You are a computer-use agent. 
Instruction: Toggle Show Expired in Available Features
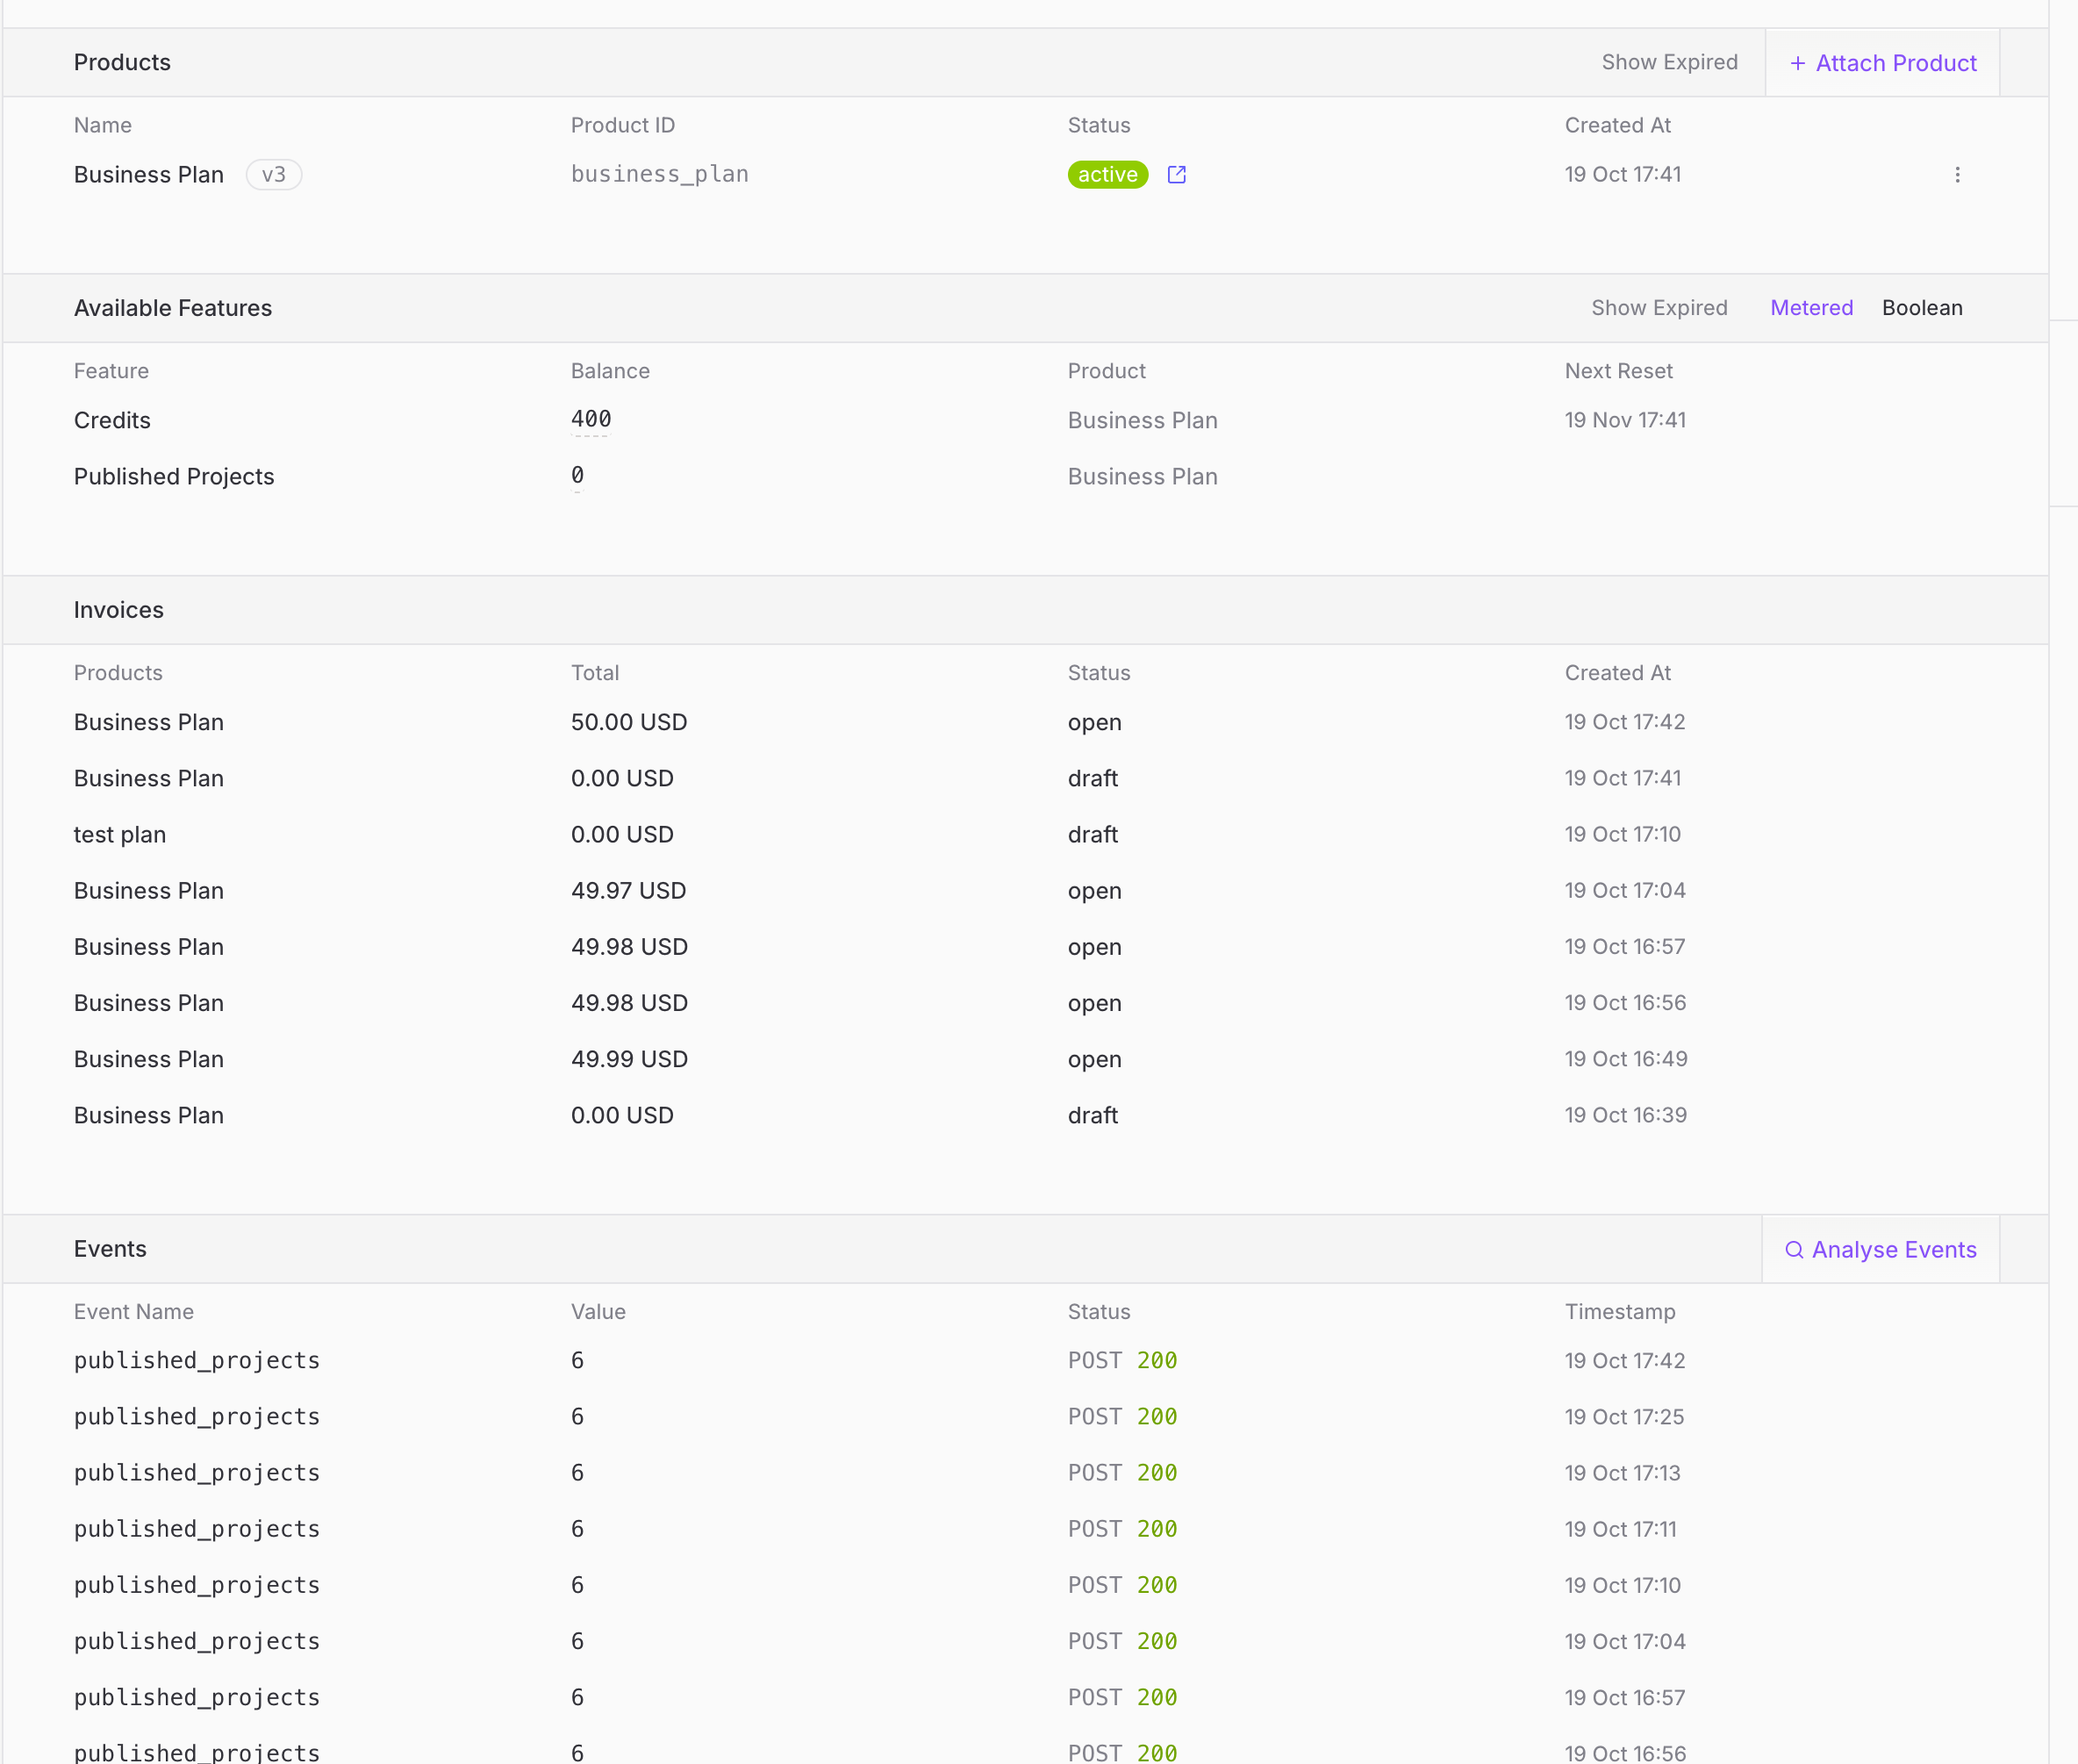(x=1659, y=308)
